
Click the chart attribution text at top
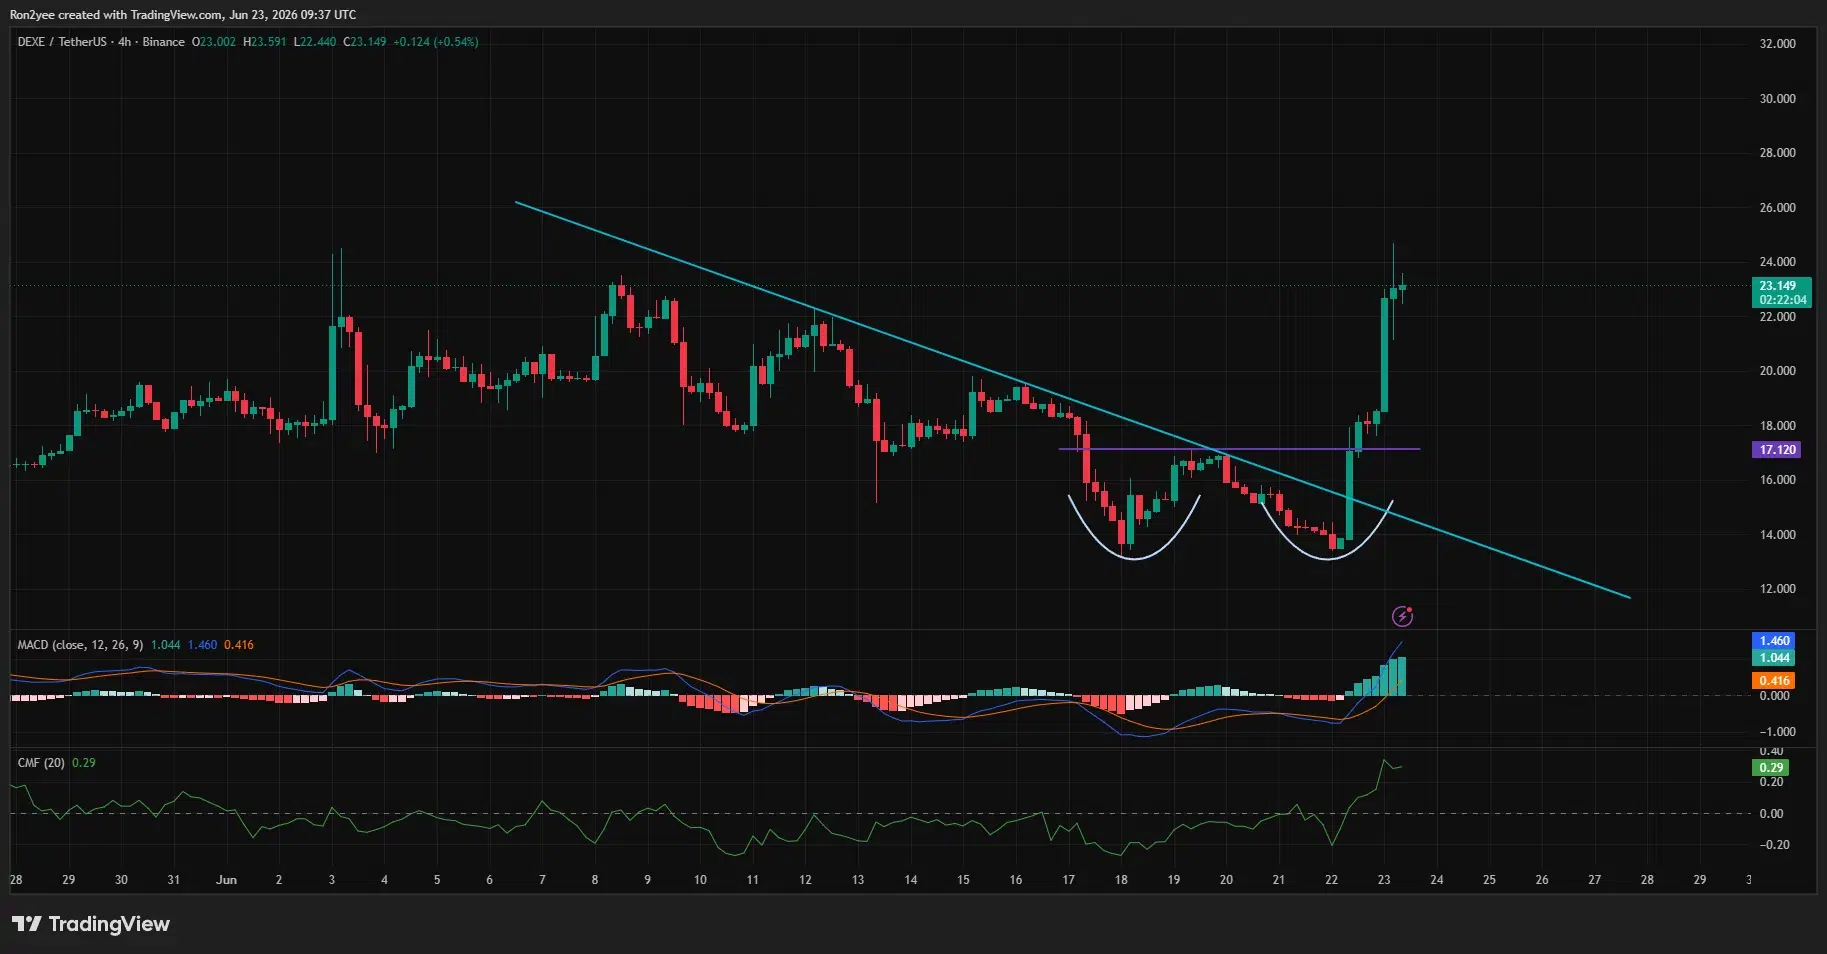click(183, 15)
